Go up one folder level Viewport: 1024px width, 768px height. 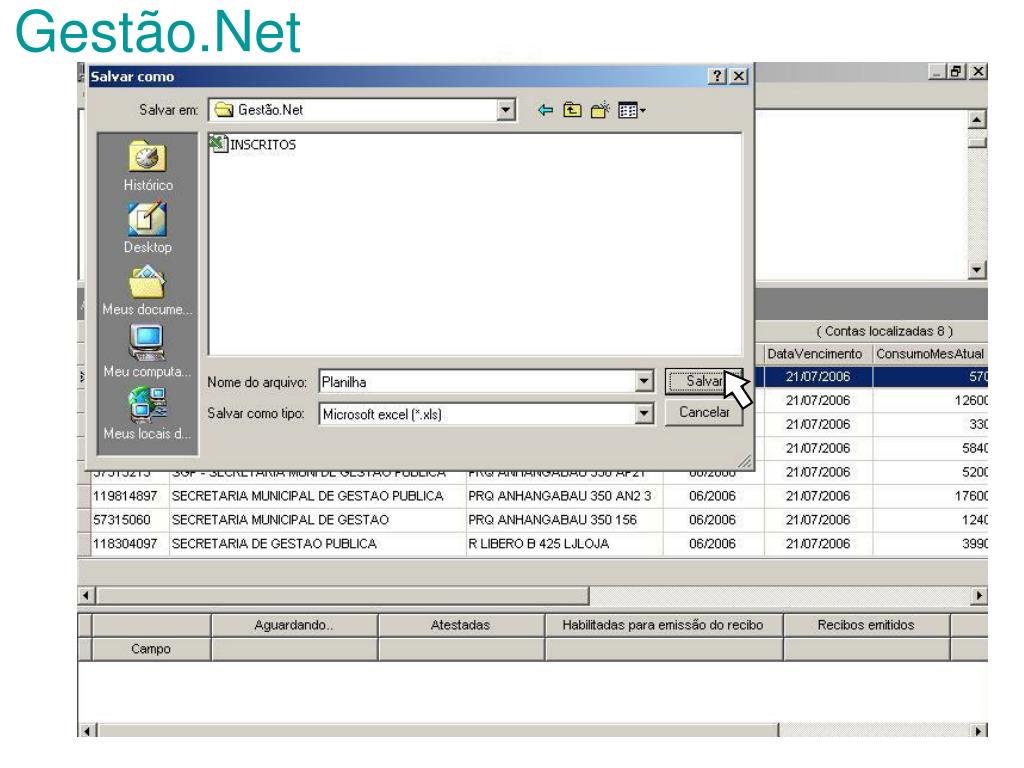572,110
